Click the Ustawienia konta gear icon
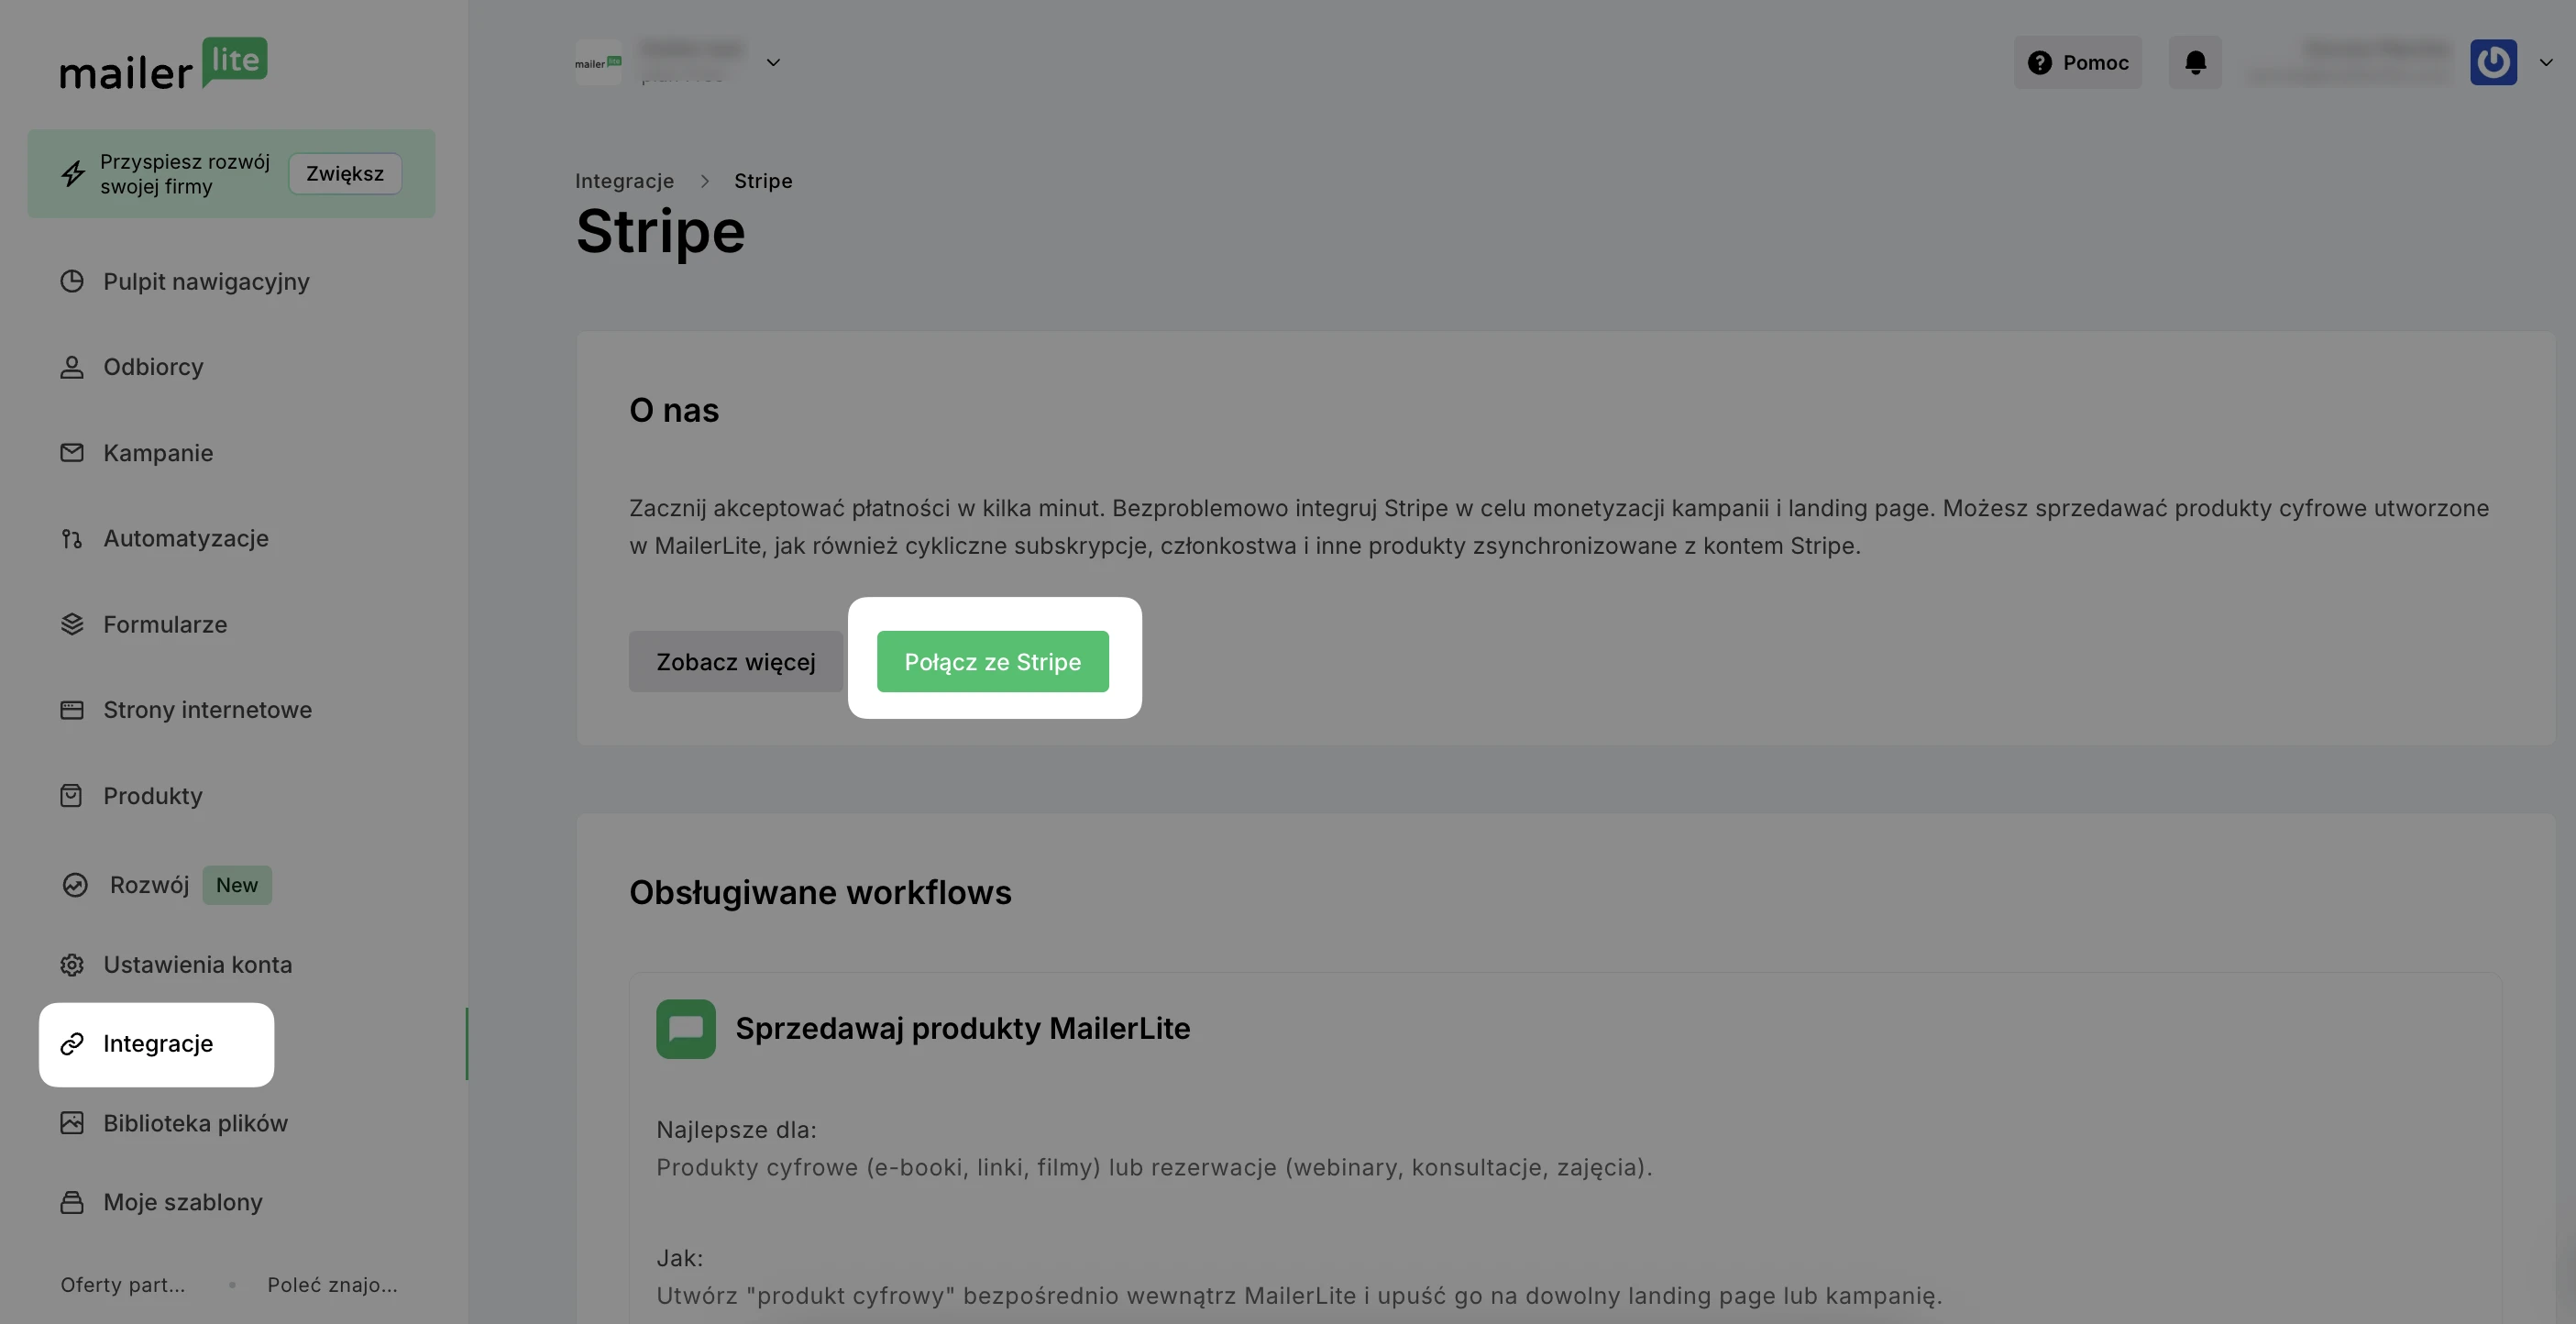Viewport: 2576px width, 1324px height. (x=72, y=965)
